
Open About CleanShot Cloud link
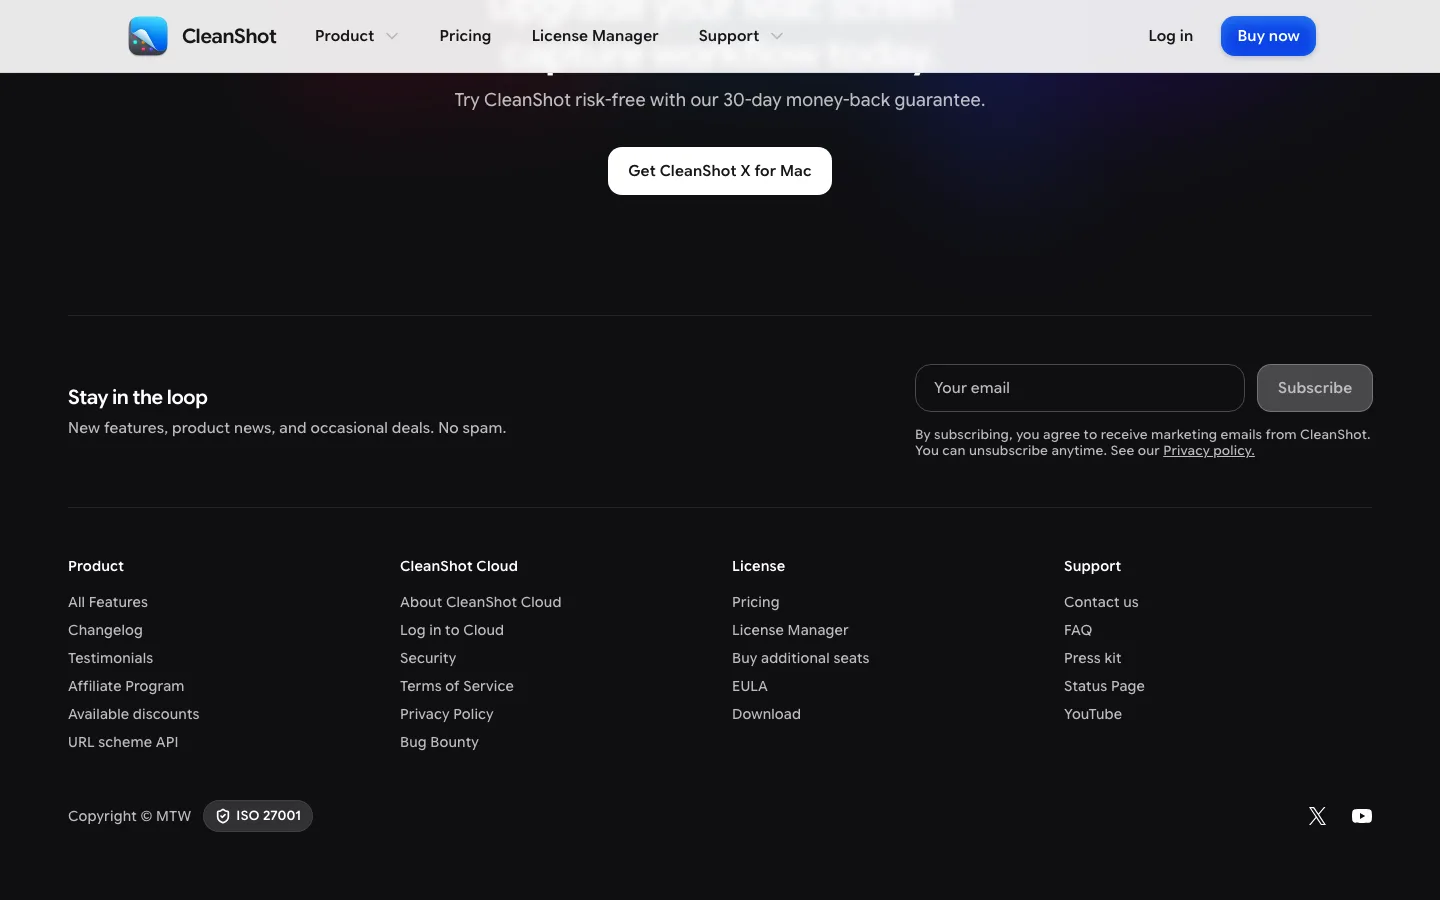481,602
